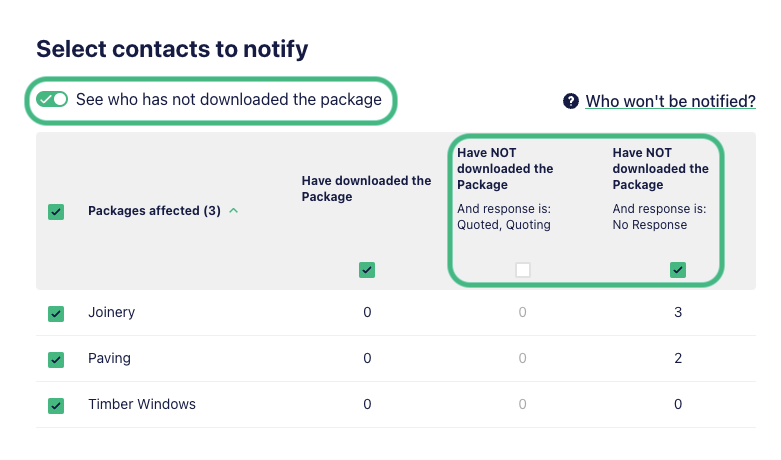The image size is (781, 460).
Task: Collapse the Packages affected chevron
Action: click(x=233, y=211)
